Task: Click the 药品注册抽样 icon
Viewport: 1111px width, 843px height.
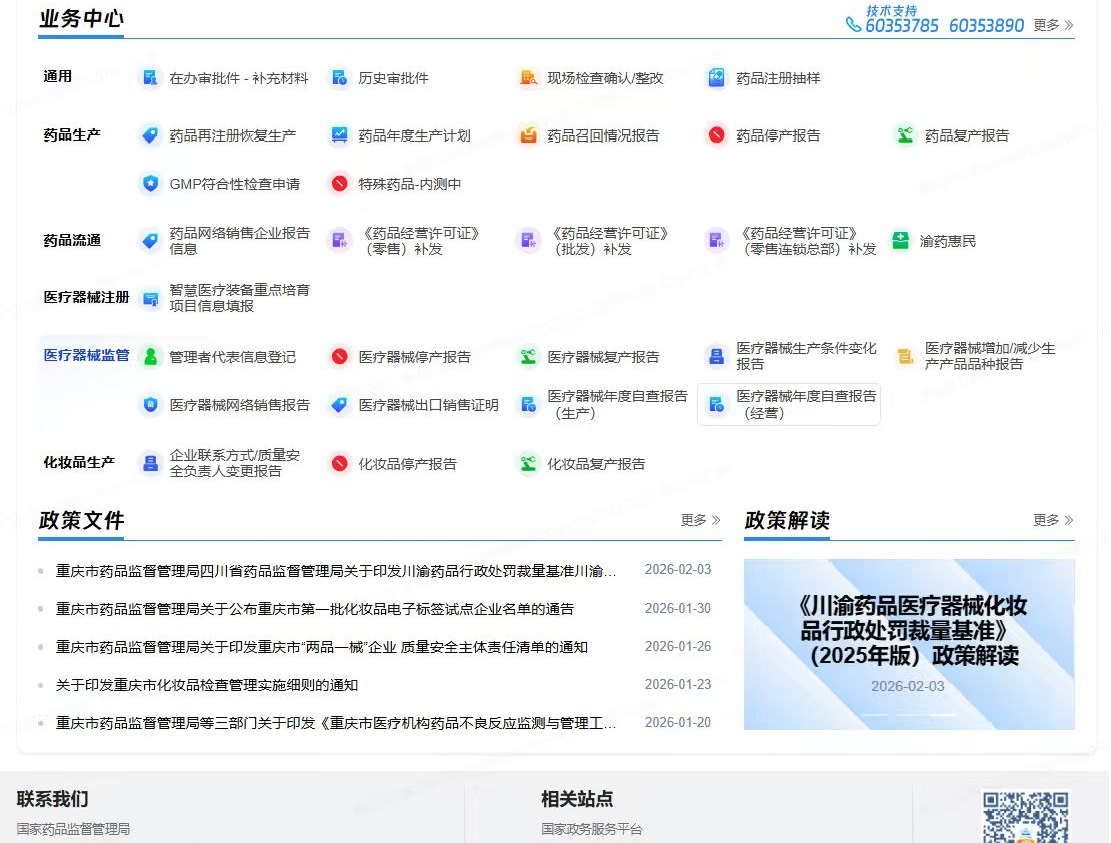Action: pyautogui.click(x=716, y=78)
